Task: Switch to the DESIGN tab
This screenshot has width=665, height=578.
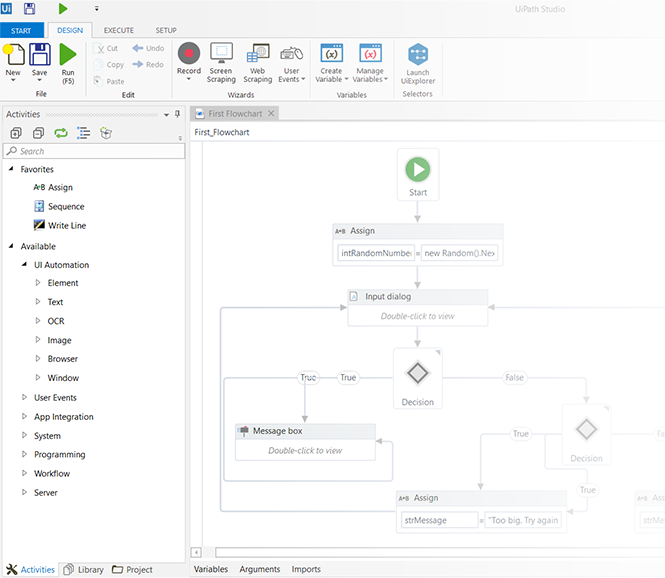Action: click(x=70, y=31)
